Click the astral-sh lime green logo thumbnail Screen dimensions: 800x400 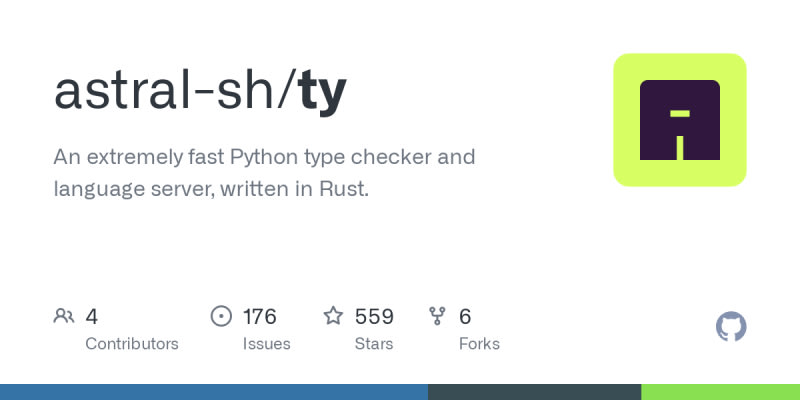[x=680, y=120]
